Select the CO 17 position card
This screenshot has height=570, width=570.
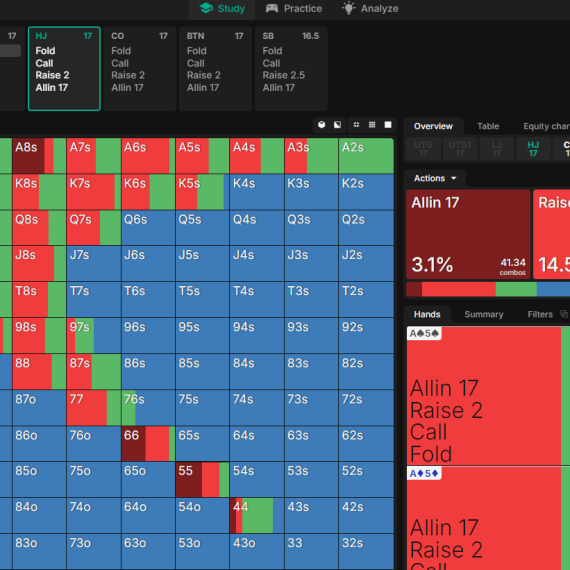point(140,69)
